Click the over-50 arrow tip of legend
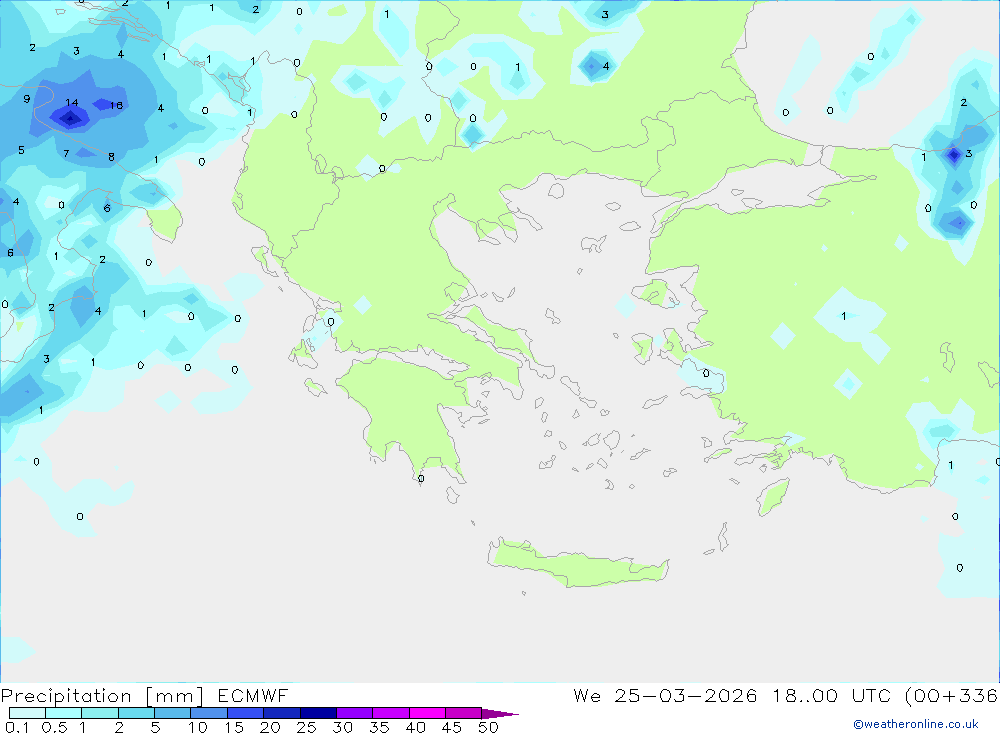The image size is (1000, 733). (500, 714)
